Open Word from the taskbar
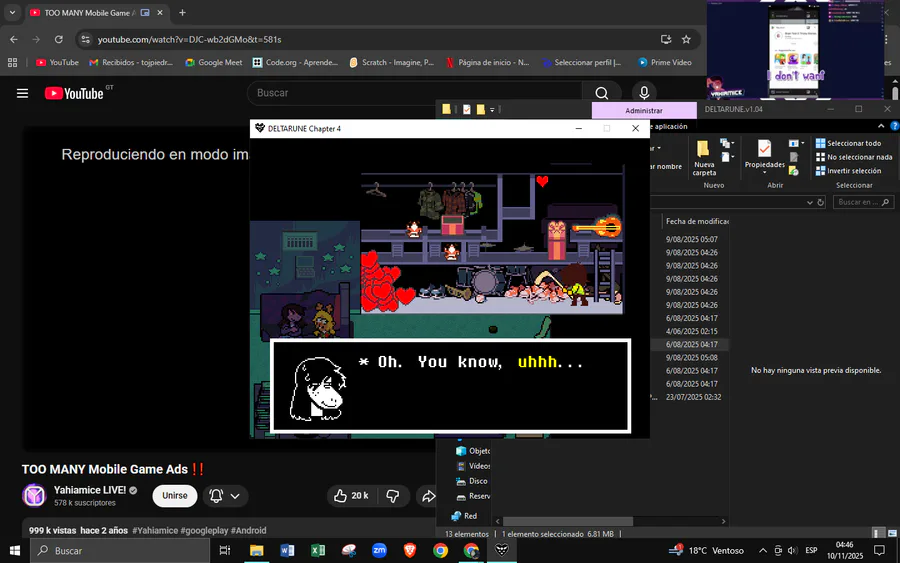Image resolution: width=900 pixels, height=563 pixels. click(x=287, y=551)
